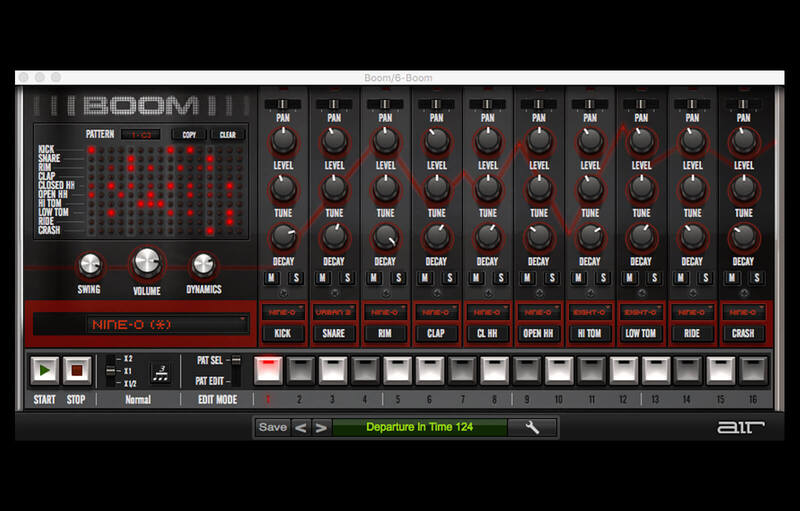This screenshot has height=511, width=800.
Task: Solo the Kick channel
Action: tap(296, 278)
